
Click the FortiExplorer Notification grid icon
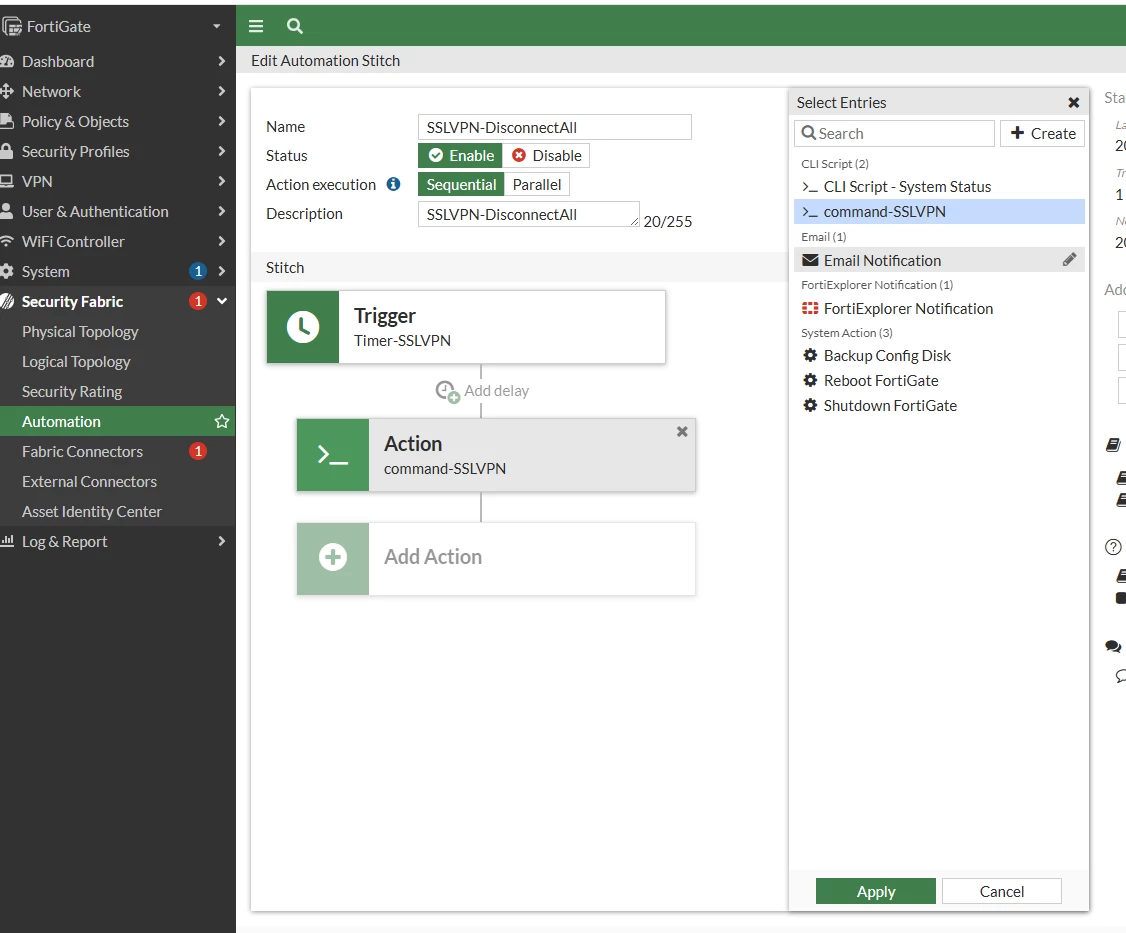(x=810, y=309)
